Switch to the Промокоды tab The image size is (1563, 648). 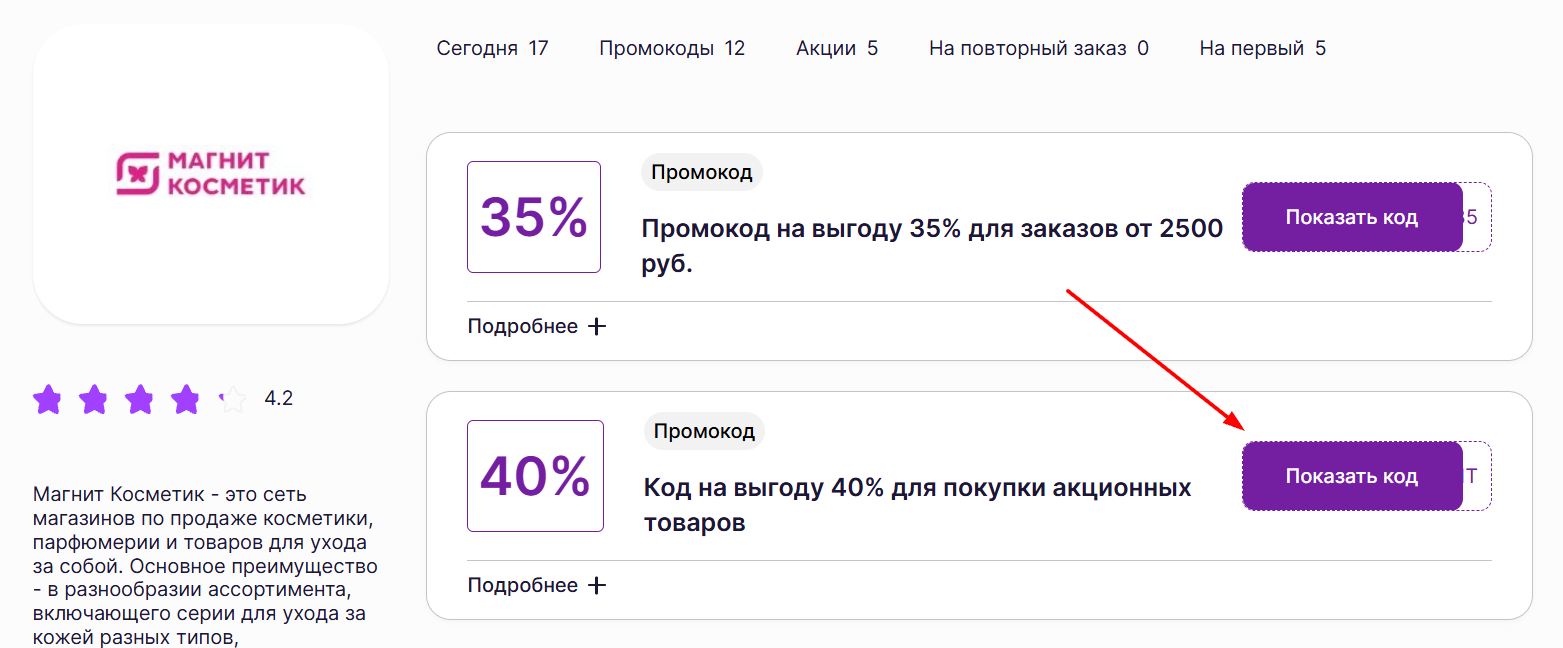point(671,47)
